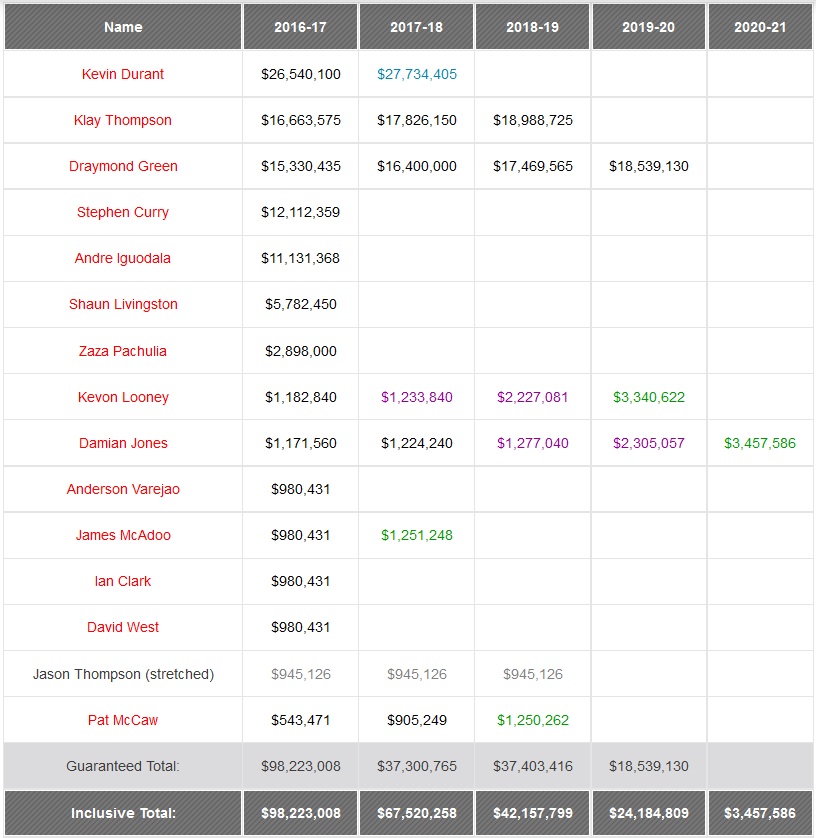The width and height of the screenshot is (816, 838).
Task: Click the 2020-21 column header
Action: click(x=760, y=27)
